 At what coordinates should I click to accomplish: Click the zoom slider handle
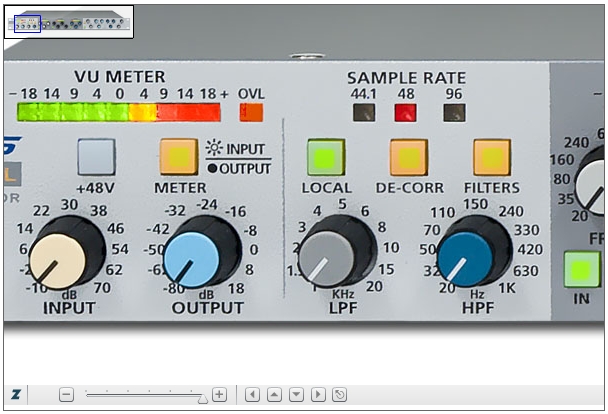pyautogui.click(x=203, y=398)
